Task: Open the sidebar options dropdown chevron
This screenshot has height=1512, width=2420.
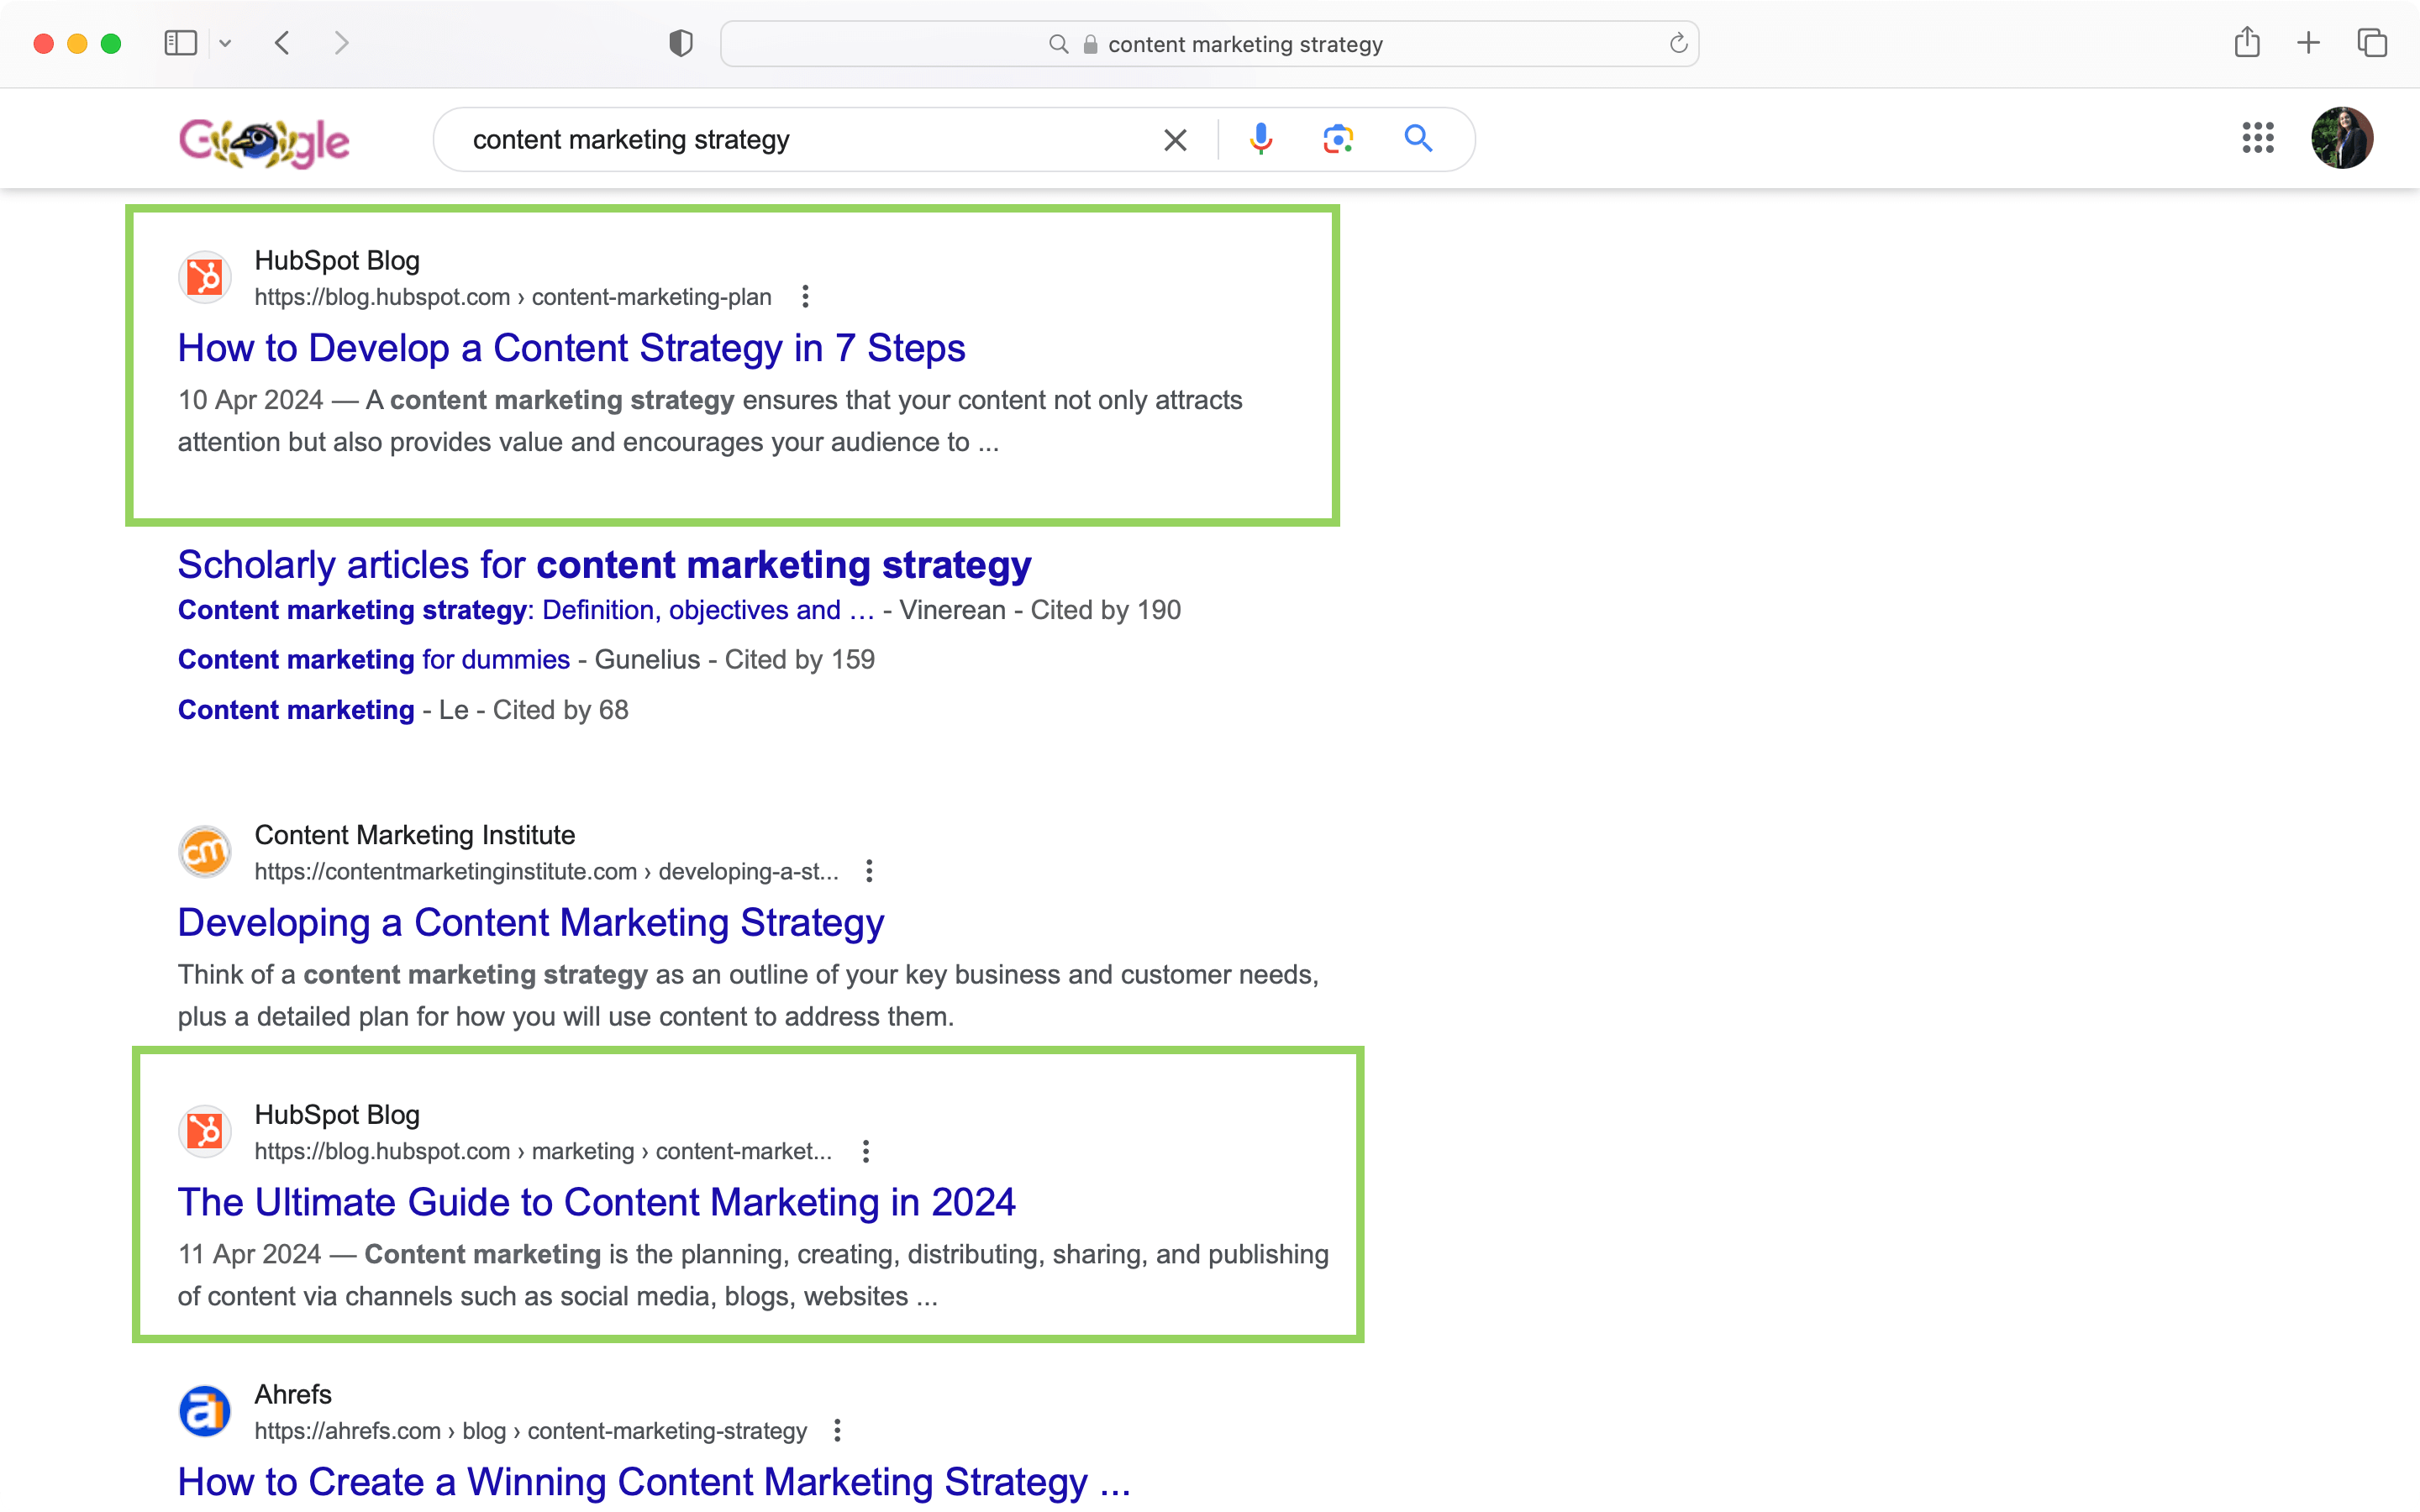Action: [x=225, y=43]
